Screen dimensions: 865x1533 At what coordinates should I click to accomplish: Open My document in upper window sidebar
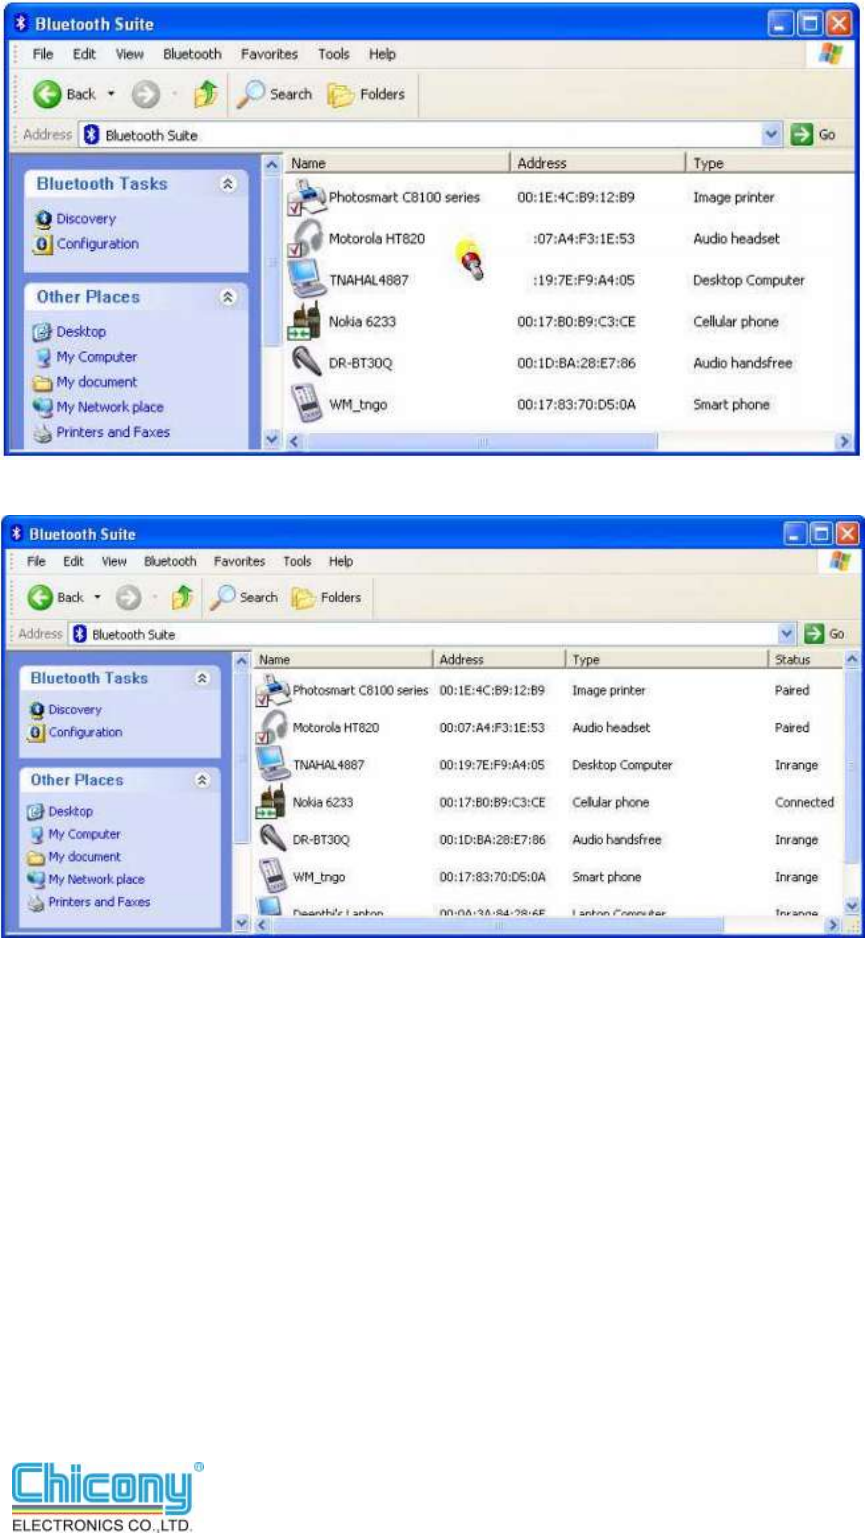[86, 382]
